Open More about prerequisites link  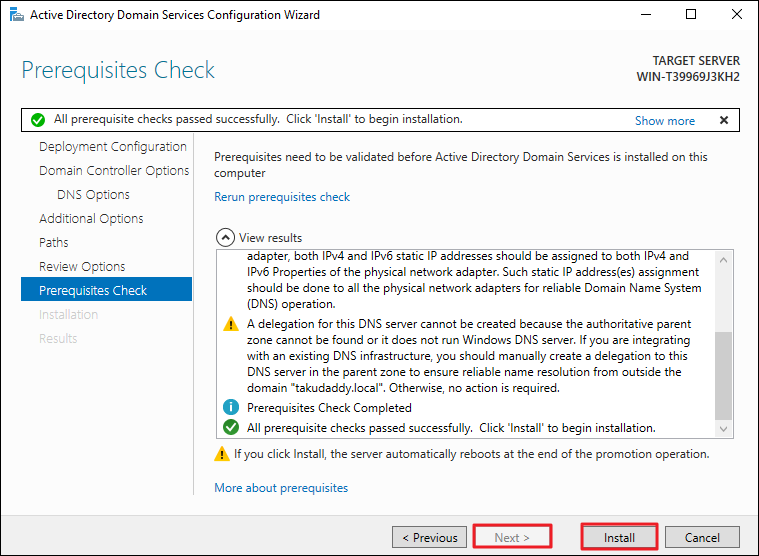(x=281, y=488)
